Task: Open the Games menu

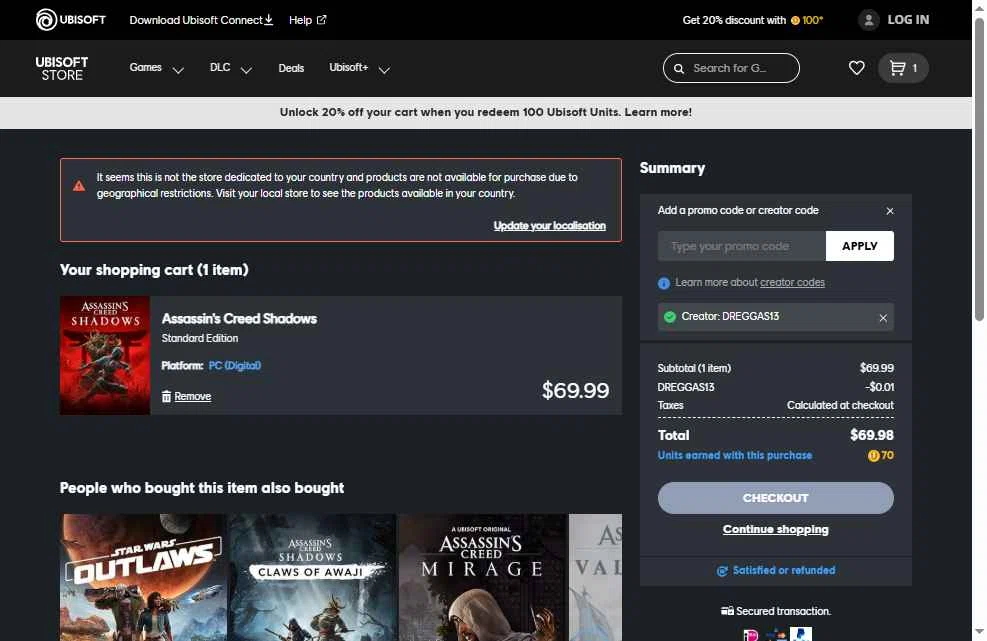Action: click(145, 67)
